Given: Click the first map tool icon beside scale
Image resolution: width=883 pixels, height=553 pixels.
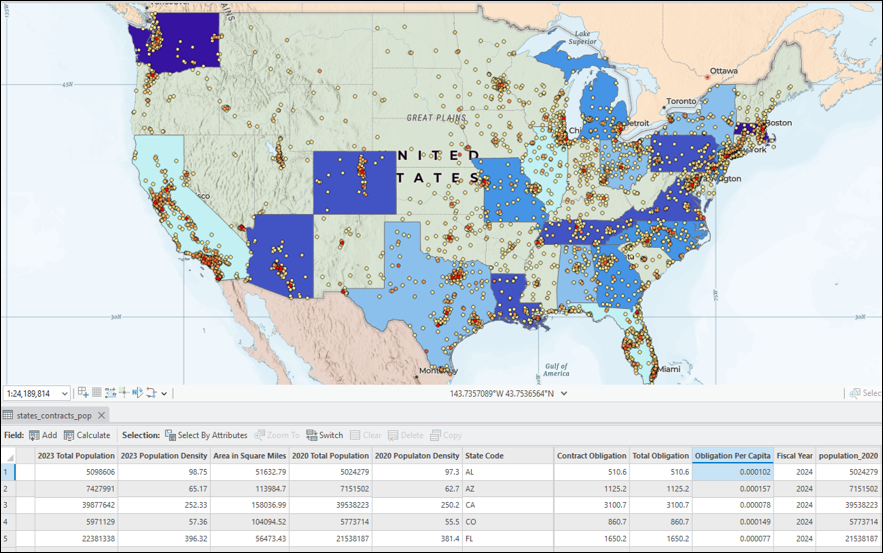Looking at the screenshot, I should coord(83,393).
